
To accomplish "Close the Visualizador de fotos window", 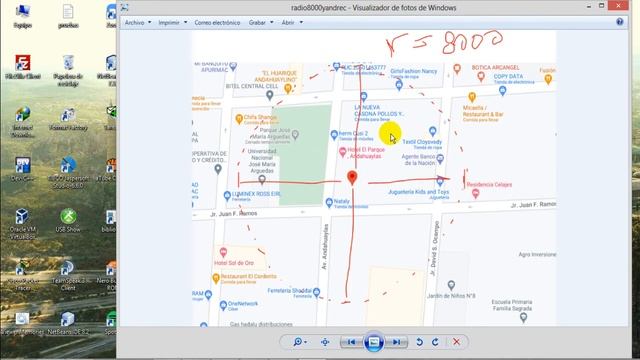I will tap(618, 6).
